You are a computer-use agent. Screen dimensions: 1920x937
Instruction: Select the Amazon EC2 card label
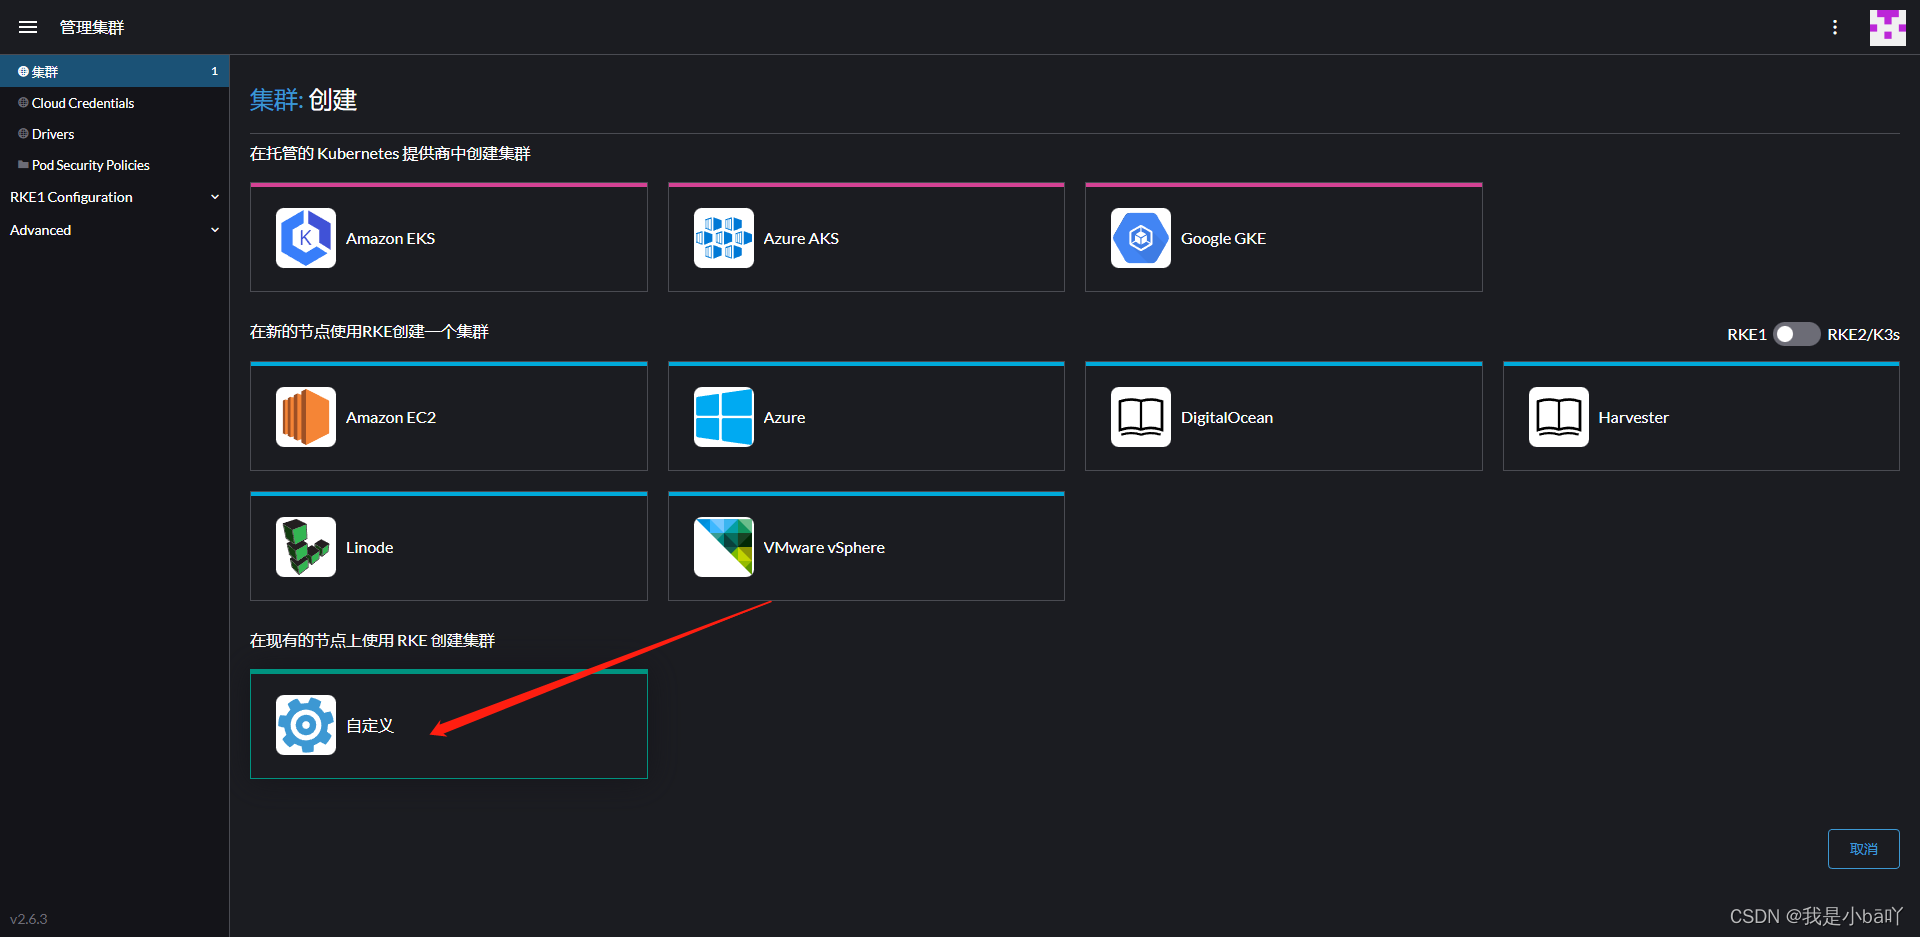[391, 417]
